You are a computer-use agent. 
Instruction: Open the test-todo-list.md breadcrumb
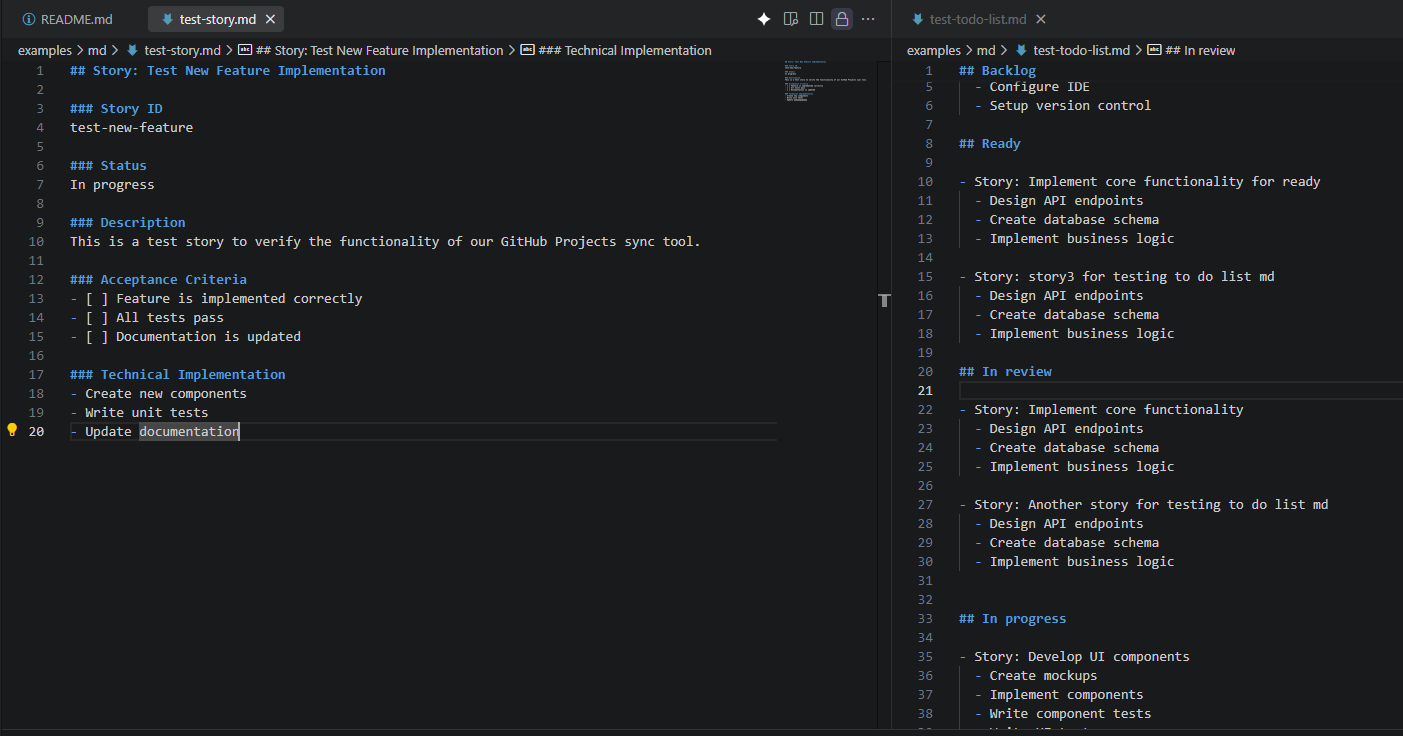pyautogui.click(x=1081, y=50)
